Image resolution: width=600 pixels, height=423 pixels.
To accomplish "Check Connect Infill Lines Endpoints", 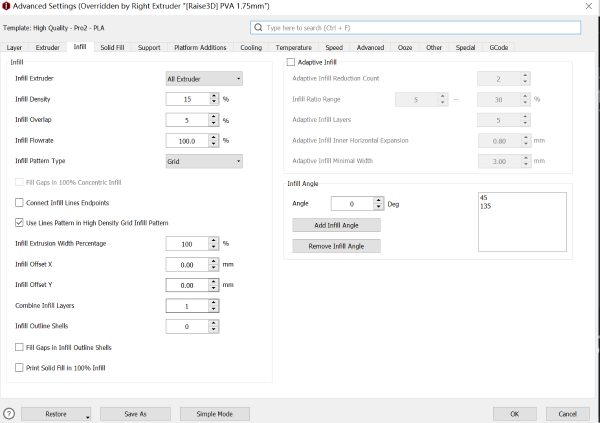I will pyautogui.click(x=20, y=203).
